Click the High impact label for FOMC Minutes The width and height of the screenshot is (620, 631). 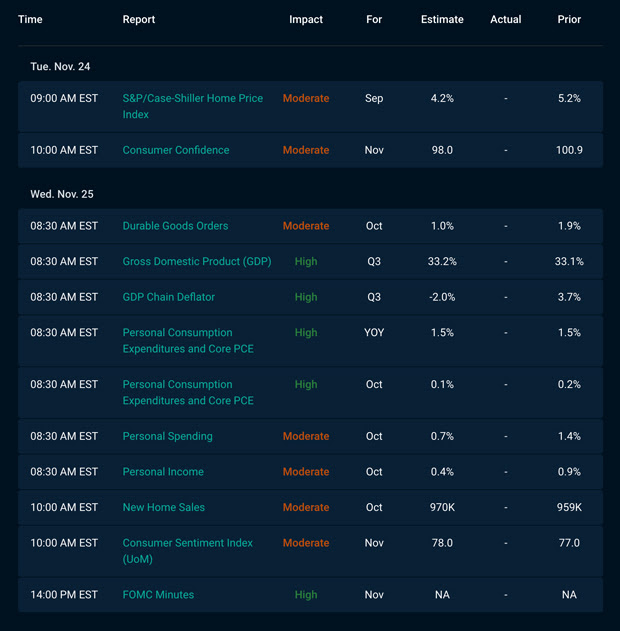(306, 595)
